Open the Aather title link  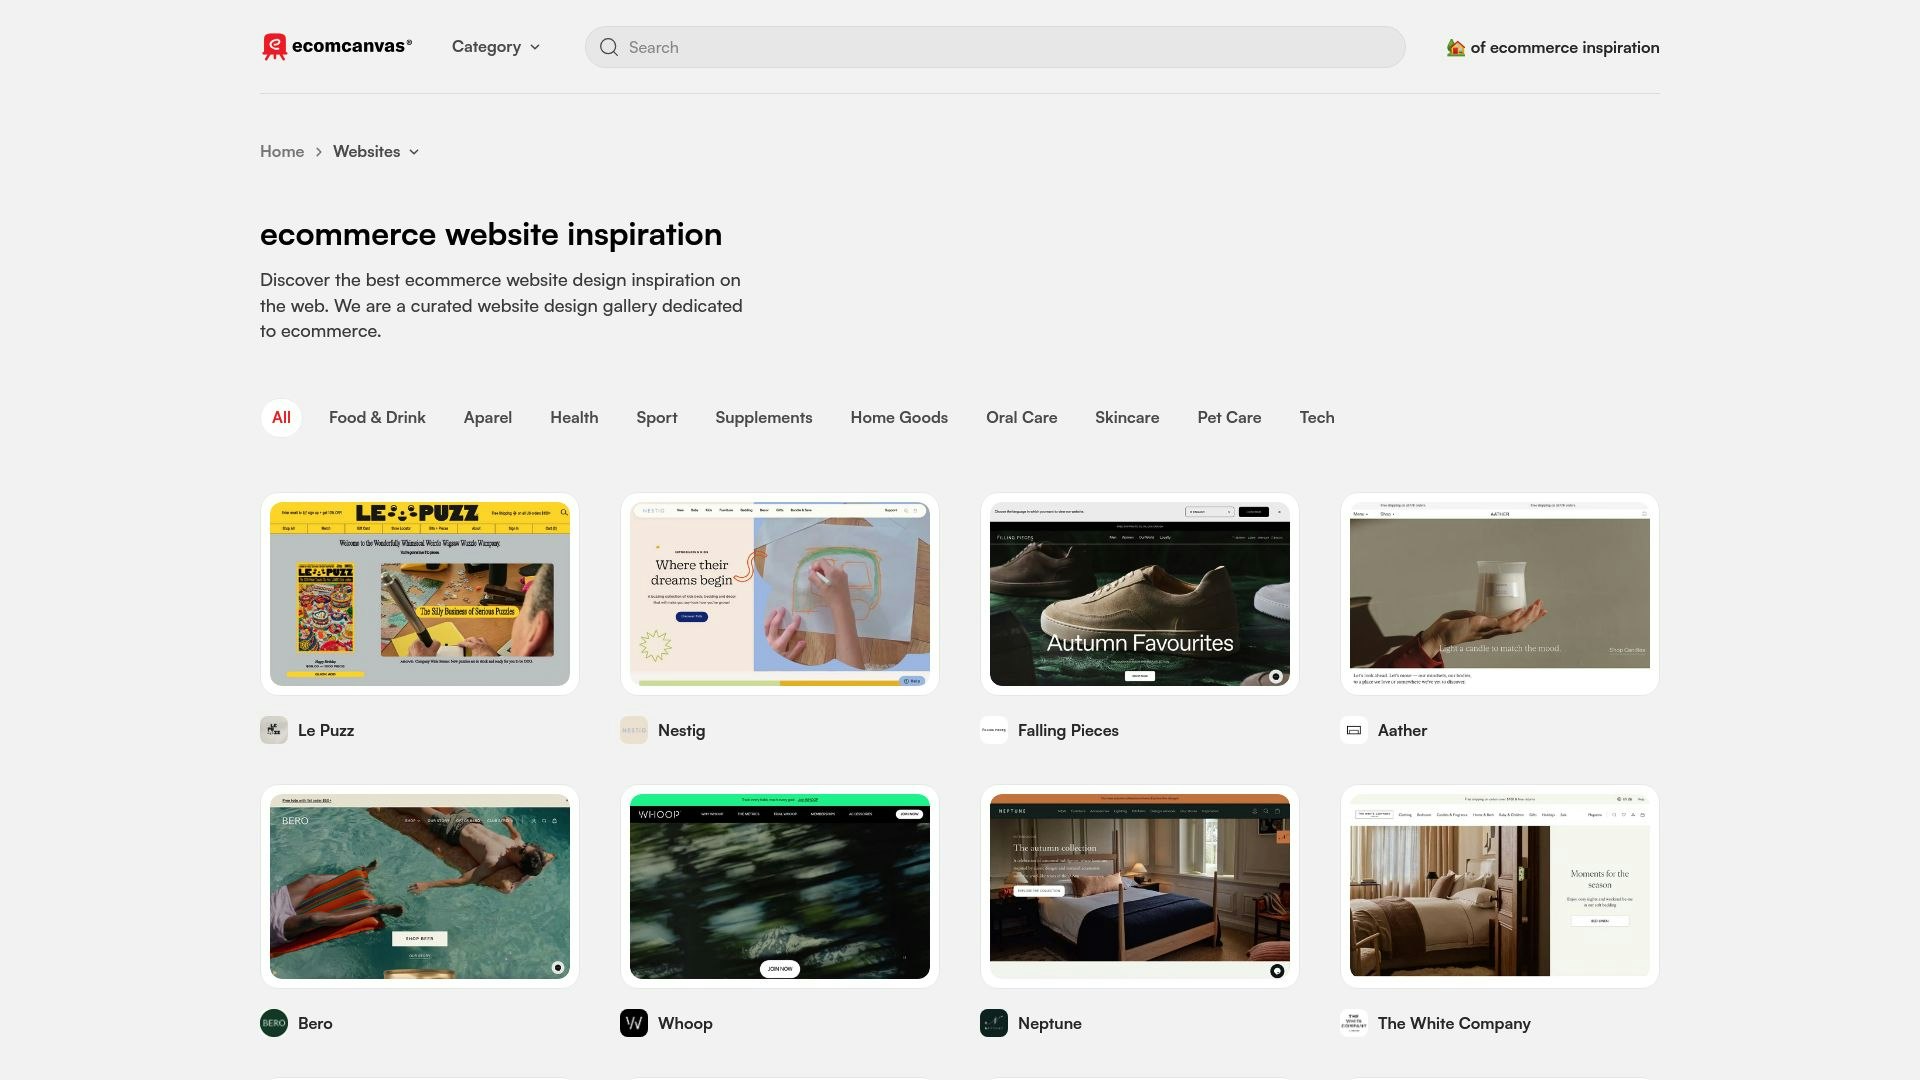pos(1402,730)
